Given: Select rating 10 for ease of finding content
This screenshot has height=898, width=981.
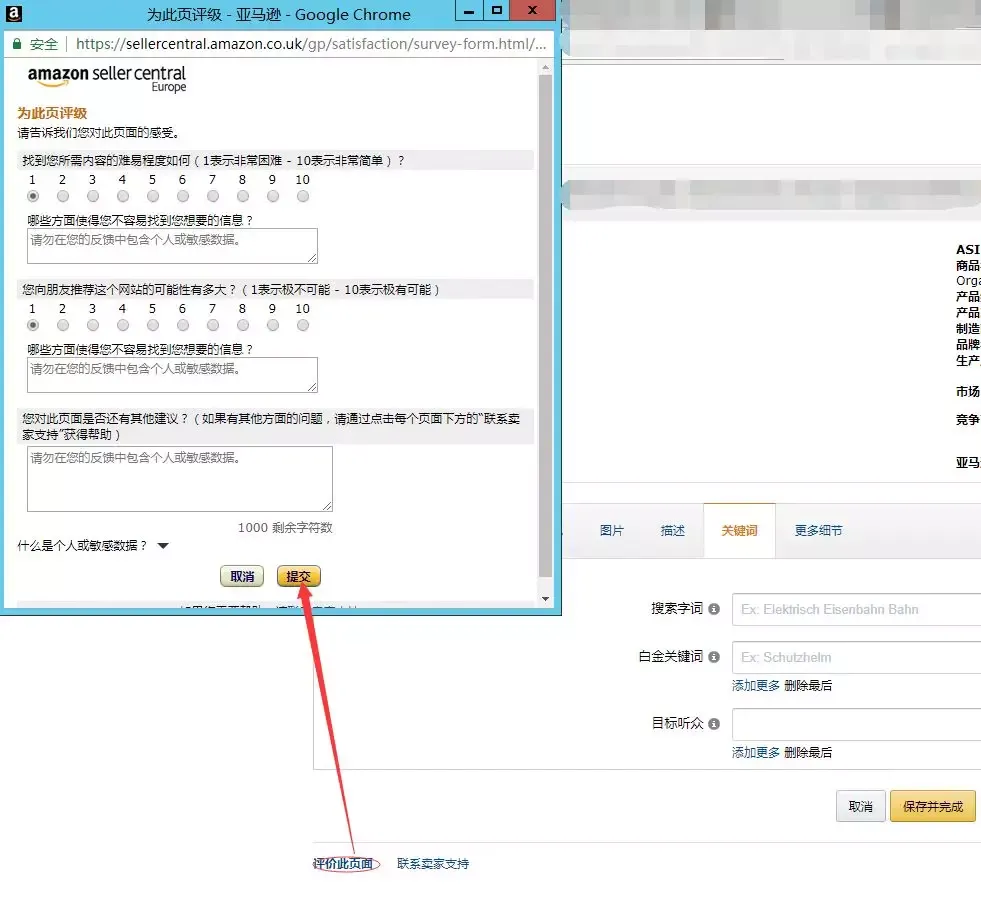Looking at the screenshot, I should click(x=303, y=196).
